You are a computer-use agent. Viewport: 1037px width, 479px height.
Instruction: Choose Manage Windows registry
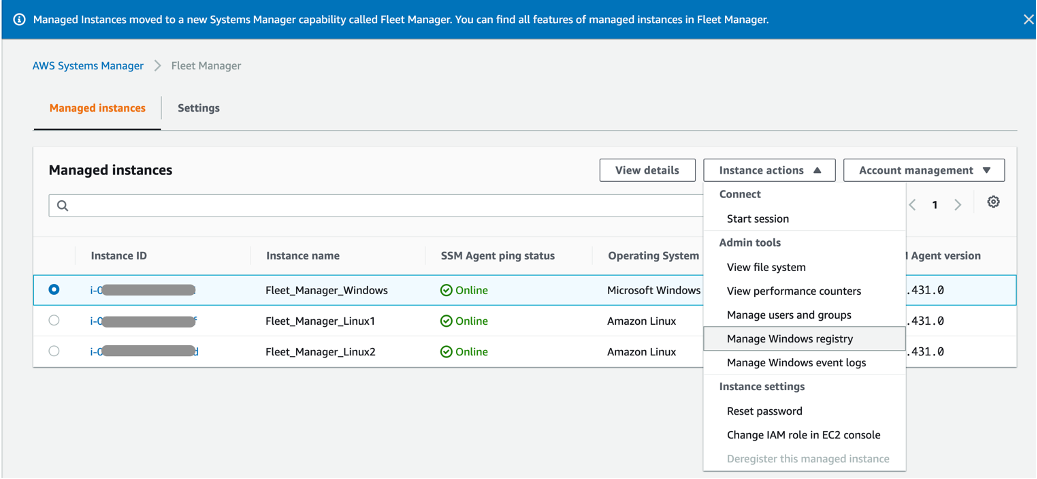[804, 339]
